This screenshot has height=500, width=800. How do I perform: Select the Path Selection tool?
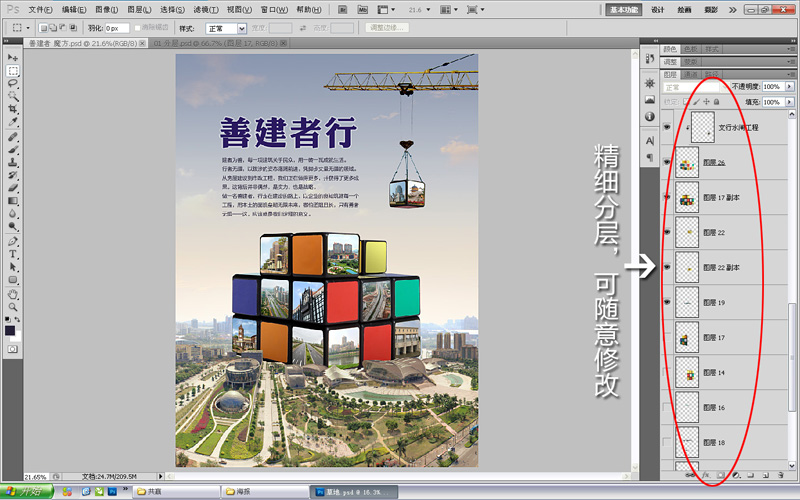pos(13,266)
